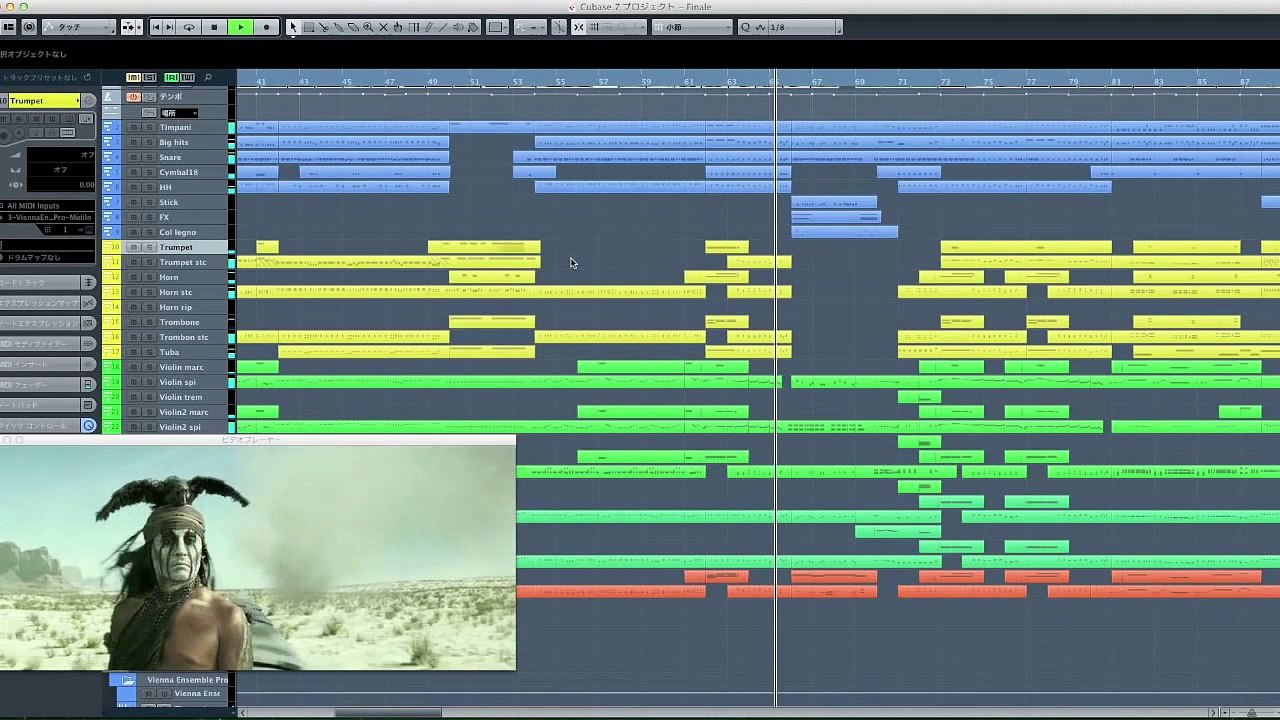Screen dimensions: 1280x720
Task: Open the Note Expression inspector section icon
Action: tap(88, 323)
